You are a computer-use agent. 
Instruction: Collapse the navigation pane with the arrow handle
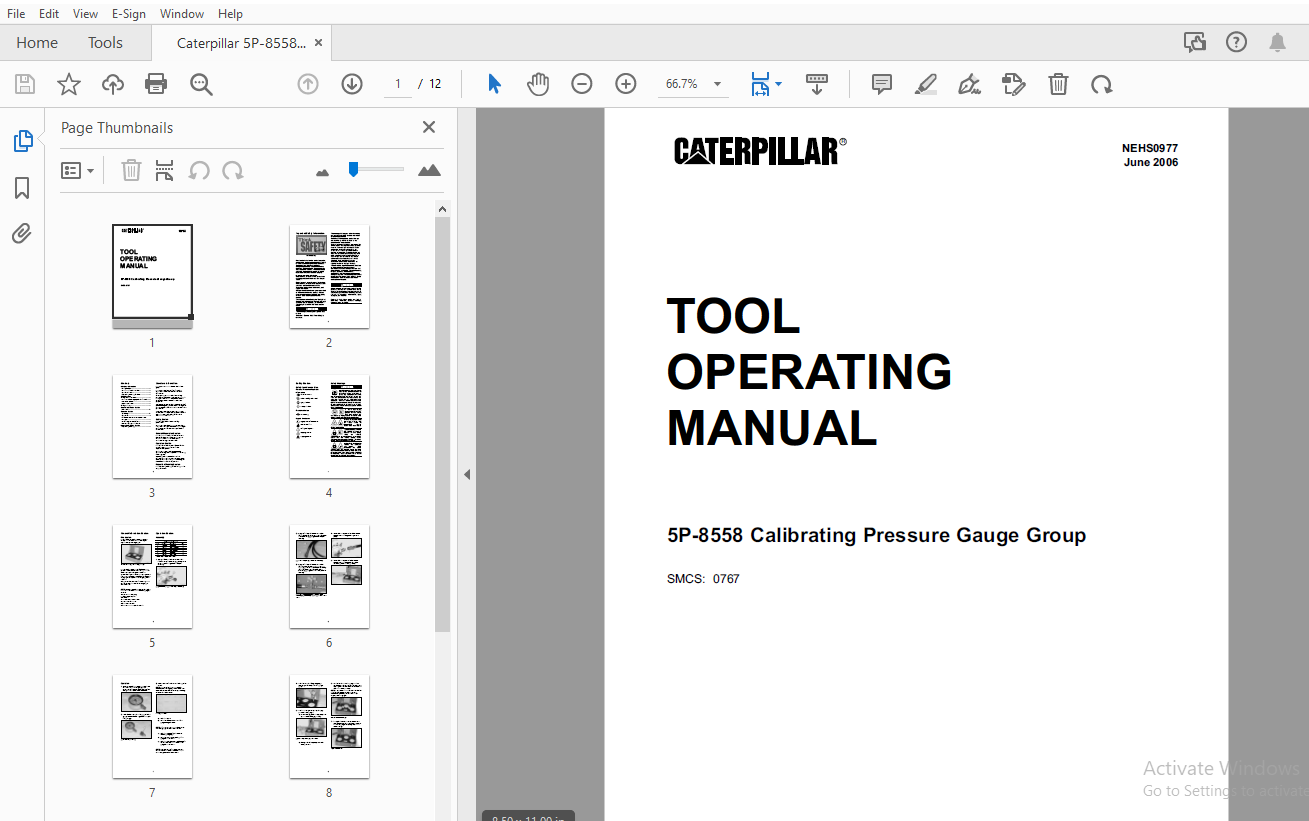click(x=466, y=475)
